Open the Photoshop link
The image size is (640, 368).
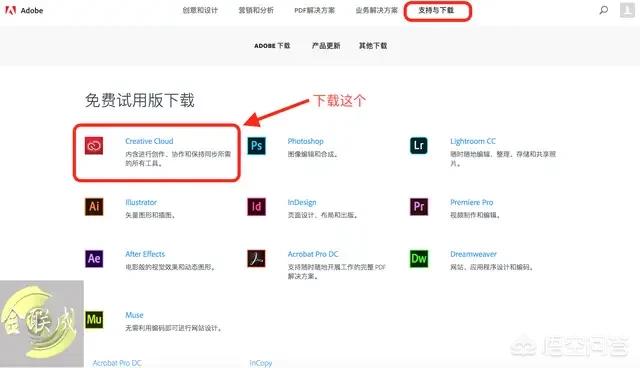point(305,141)
